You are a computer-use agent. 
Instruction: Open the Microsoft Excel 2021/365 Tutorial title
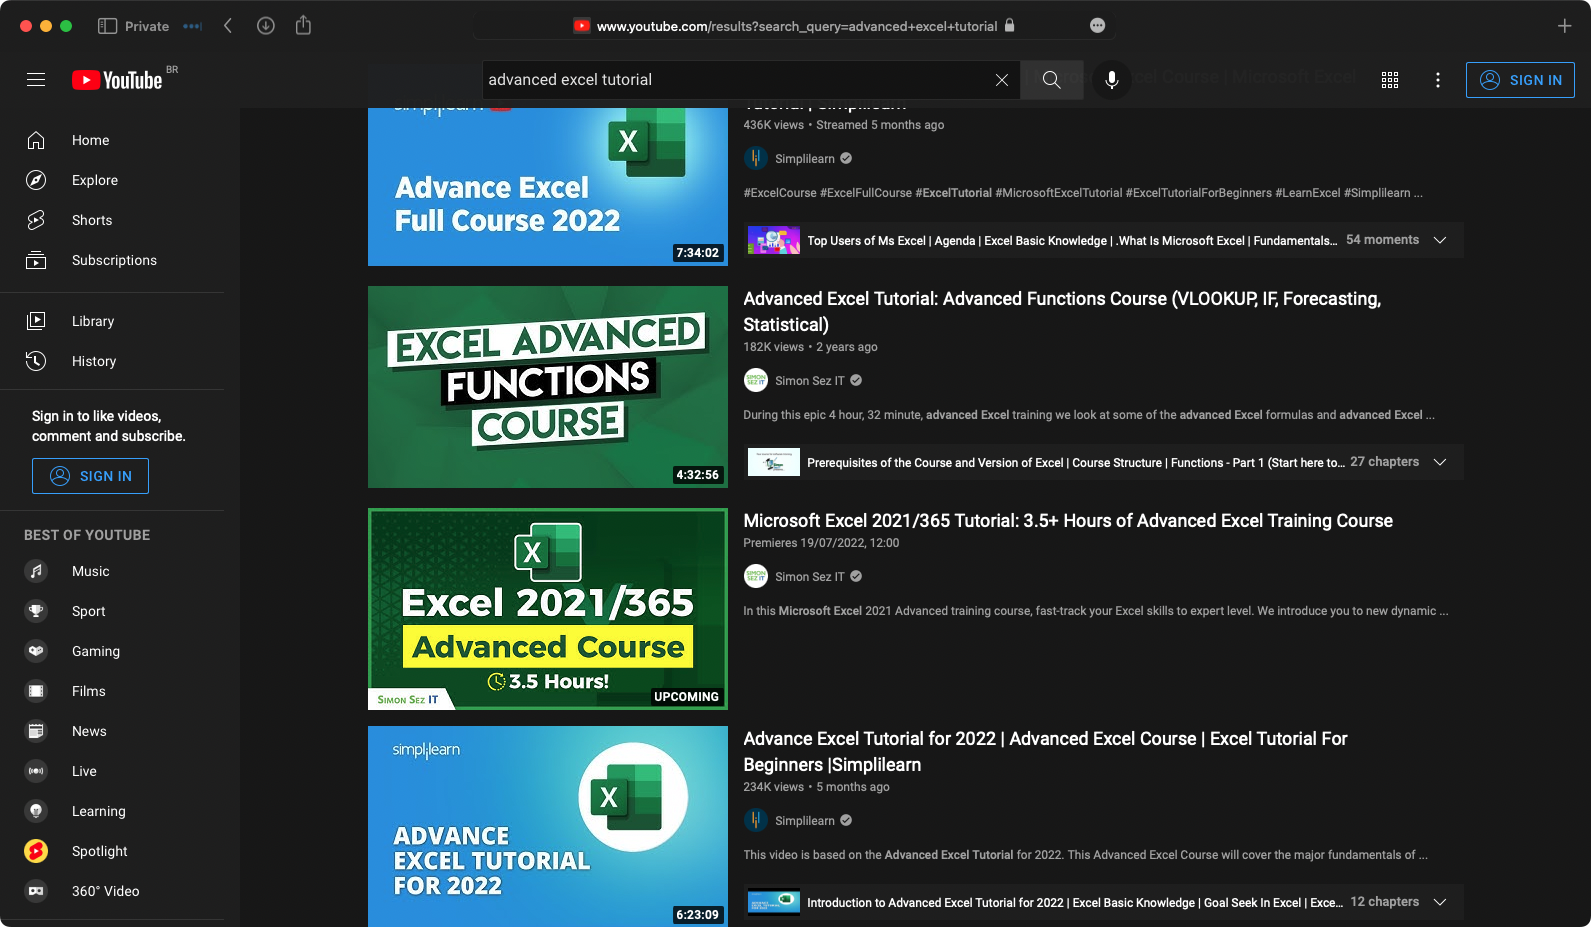(x=1068, y=521)
